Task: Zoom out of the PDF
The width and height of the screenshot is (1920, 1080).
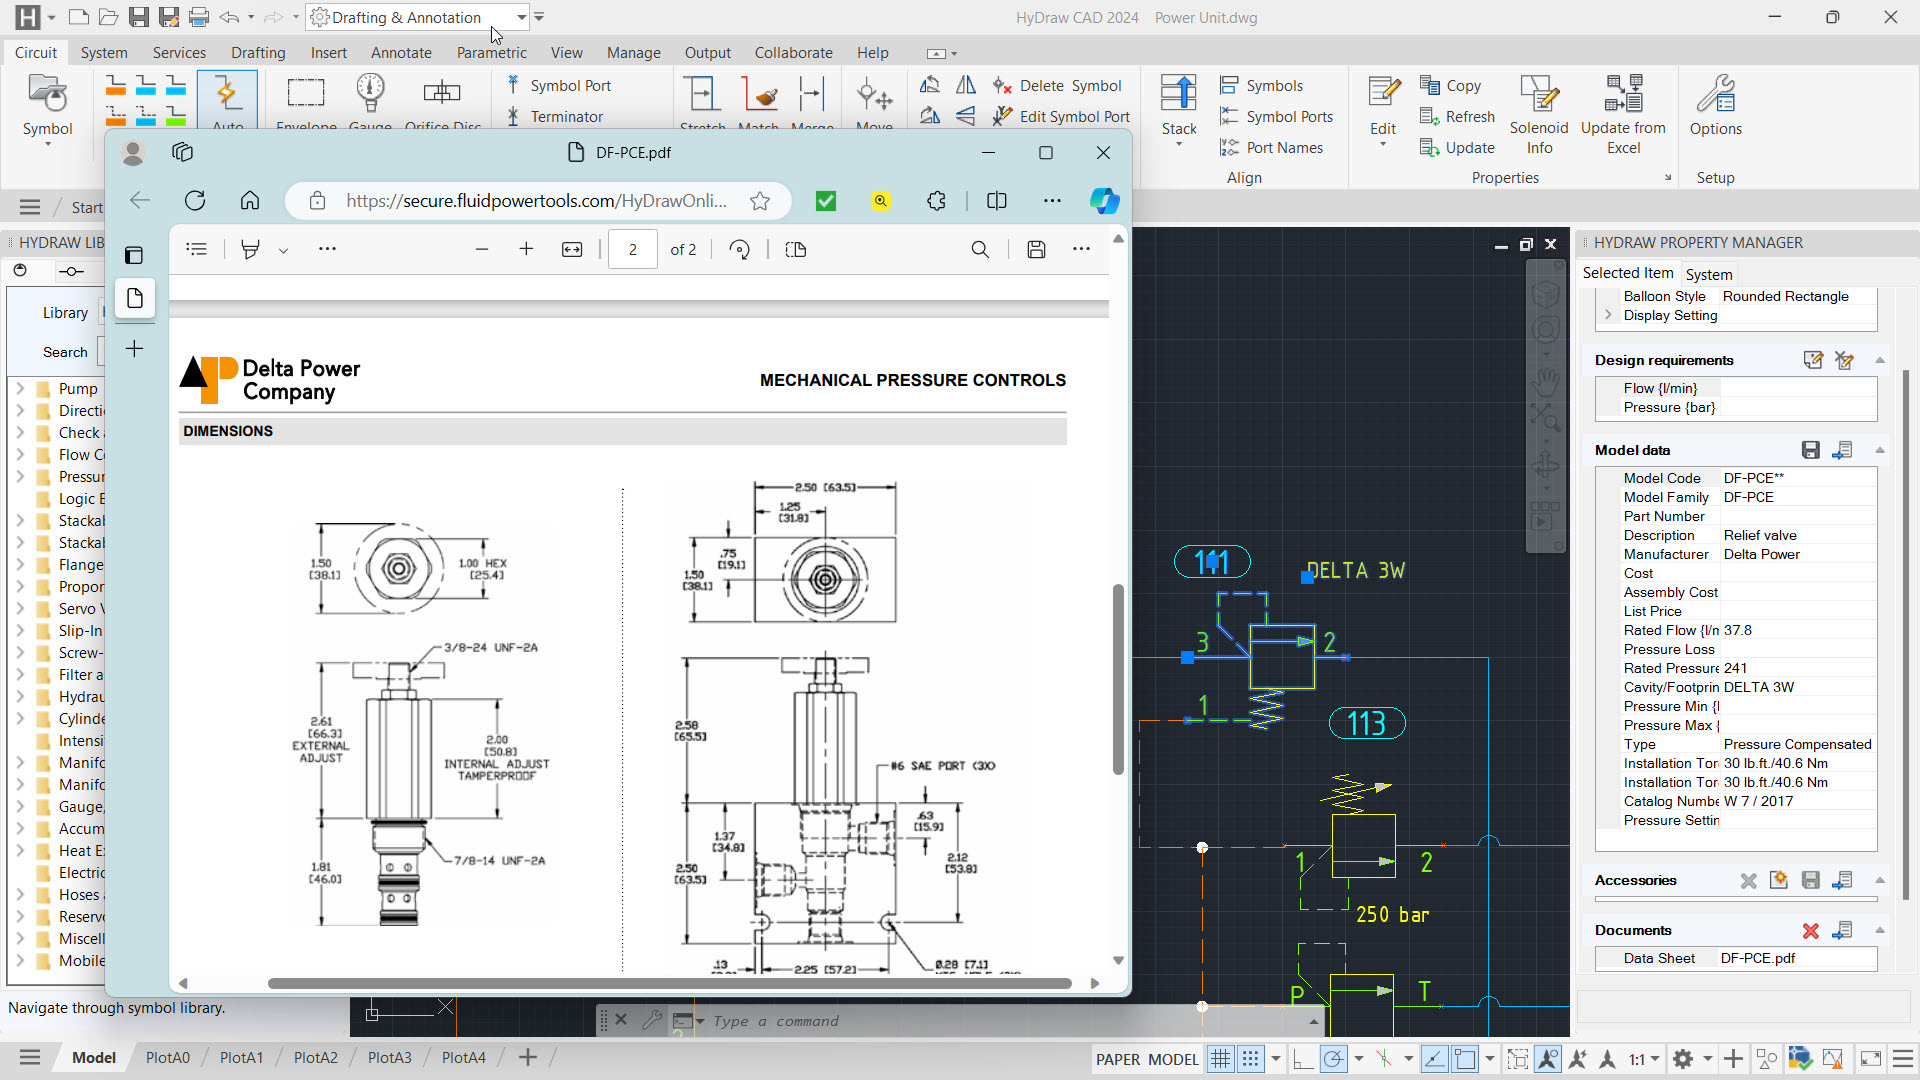Action: pos(482,250)
